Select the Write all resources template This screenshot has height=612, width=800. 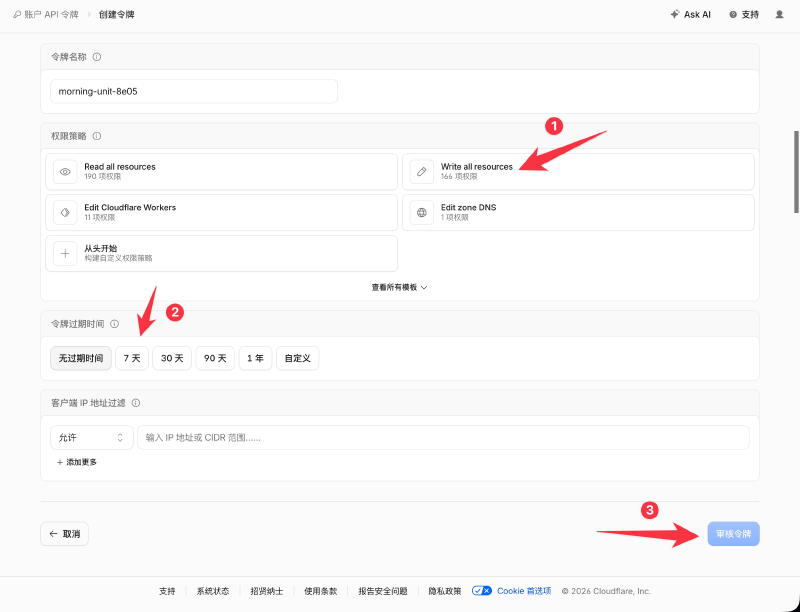point(578,172)
